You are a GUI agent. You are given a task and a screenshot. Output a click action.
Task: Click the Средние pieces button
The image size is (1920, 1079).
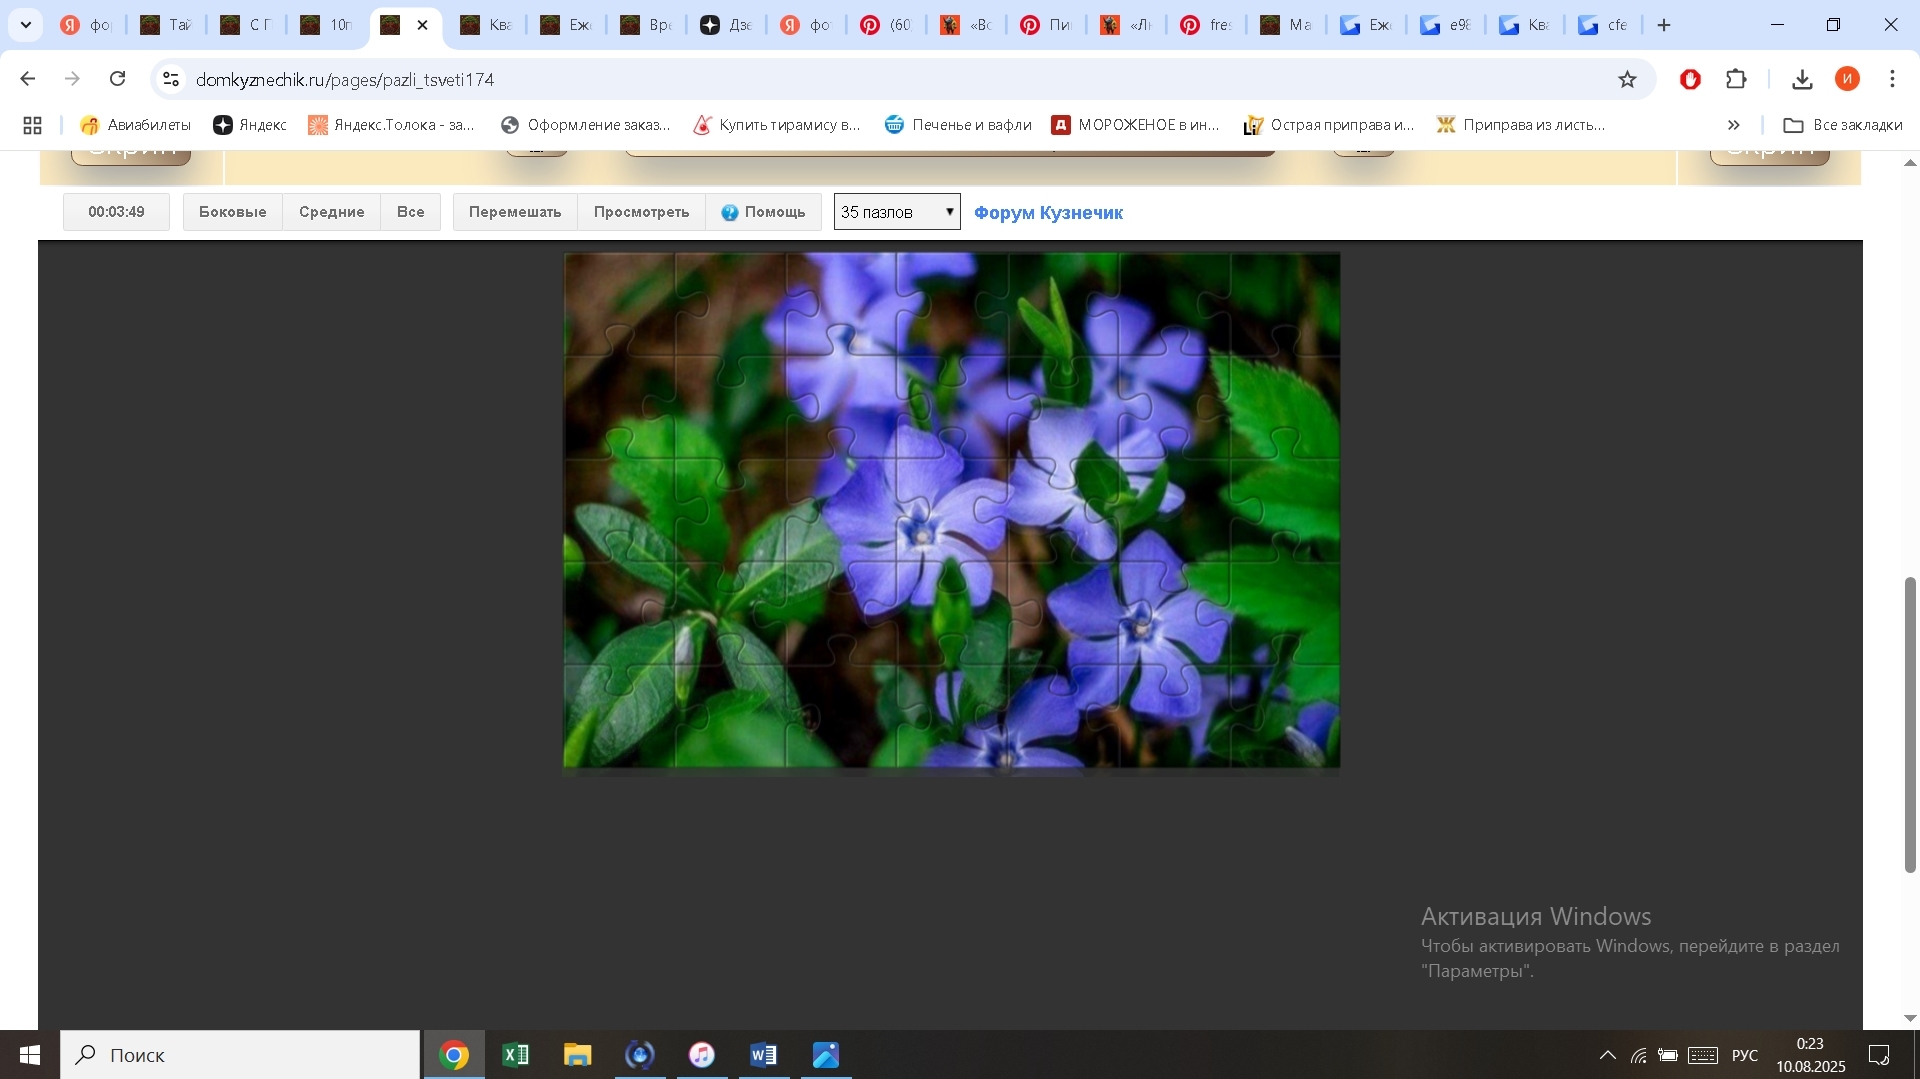332,212
